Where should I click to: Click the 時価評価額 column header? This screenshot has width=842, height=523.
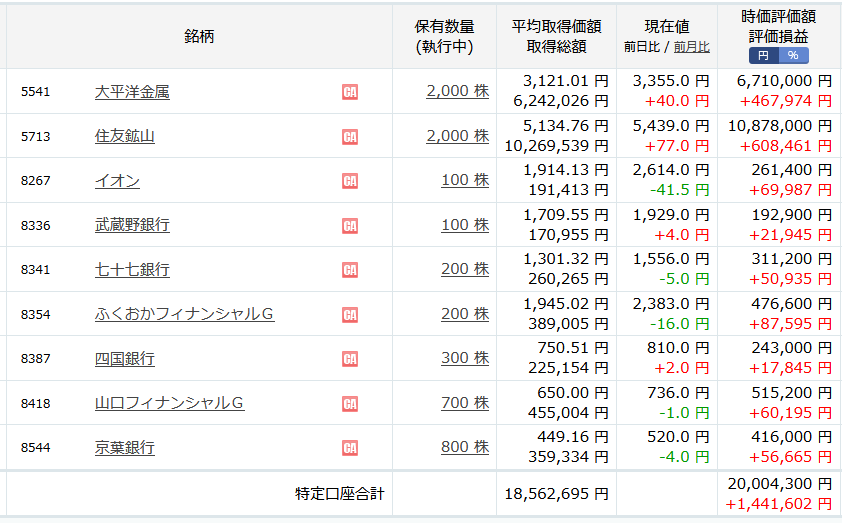(x=779, y=16)
